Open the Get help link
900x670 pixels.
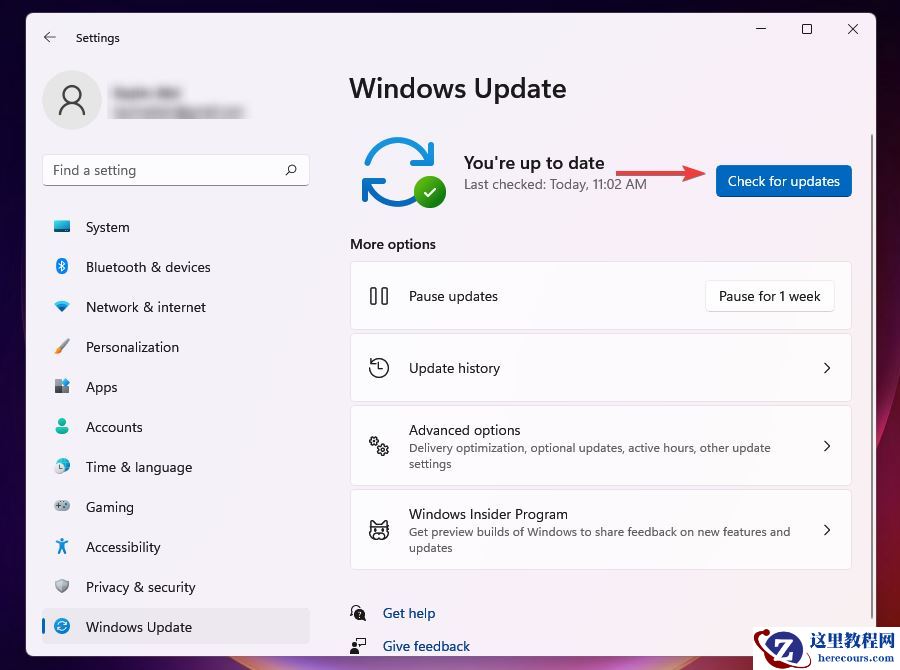[409, 613]
